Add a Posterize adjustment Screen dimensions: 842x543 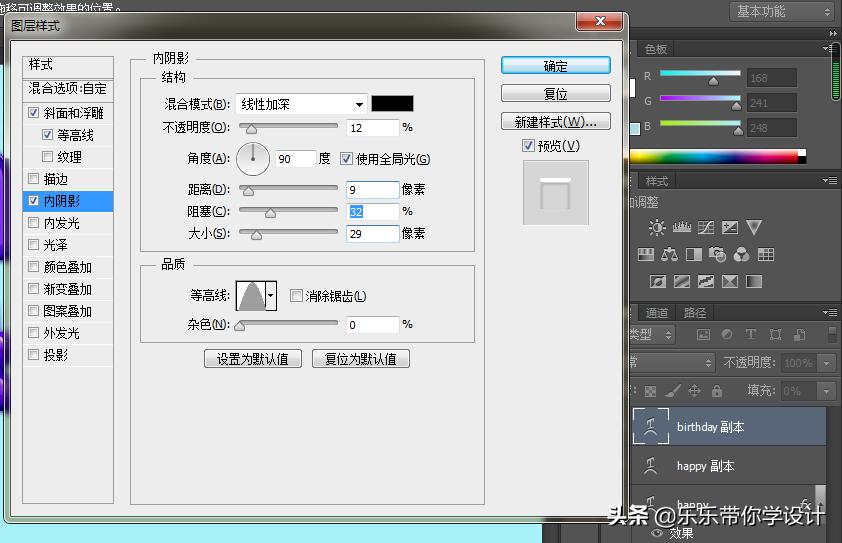(682, 281)
